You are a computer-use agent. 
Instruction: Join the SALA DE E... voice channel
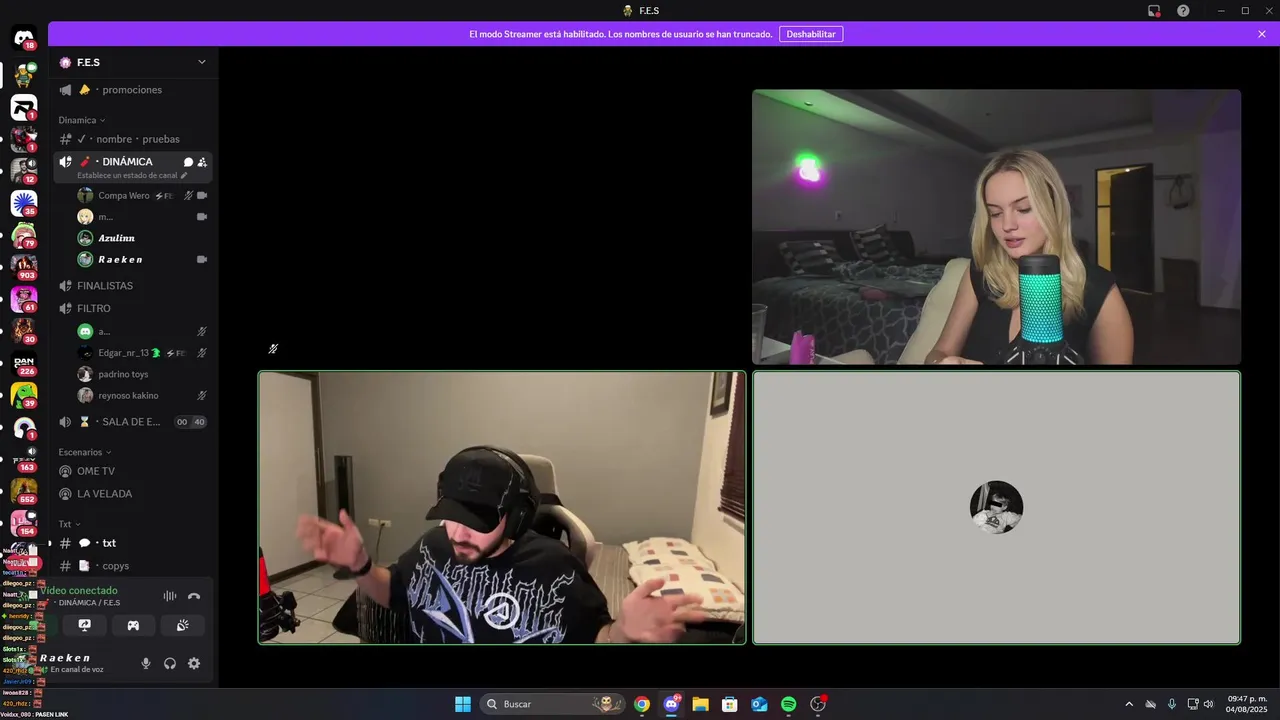point(132,422)
